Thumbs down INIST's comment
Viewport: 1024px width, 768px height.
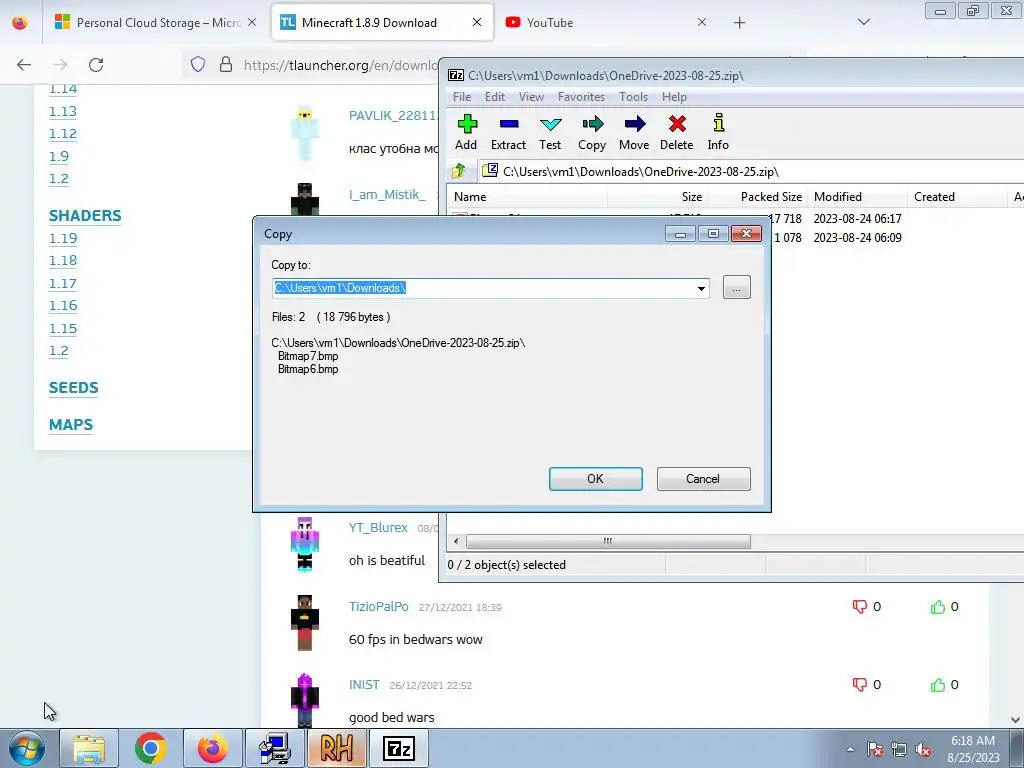(859, 684)
